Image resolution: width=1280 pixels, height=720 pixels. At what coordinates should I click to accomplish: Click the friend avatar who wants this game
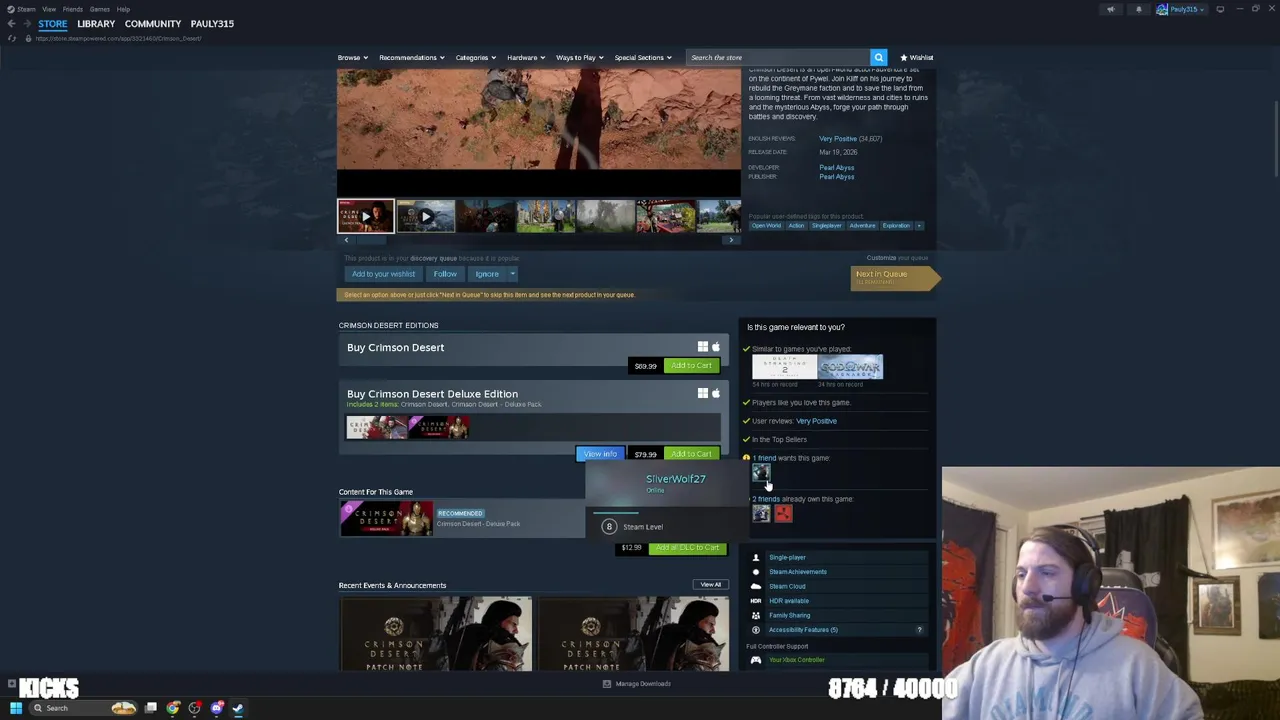tap(761, 473)
